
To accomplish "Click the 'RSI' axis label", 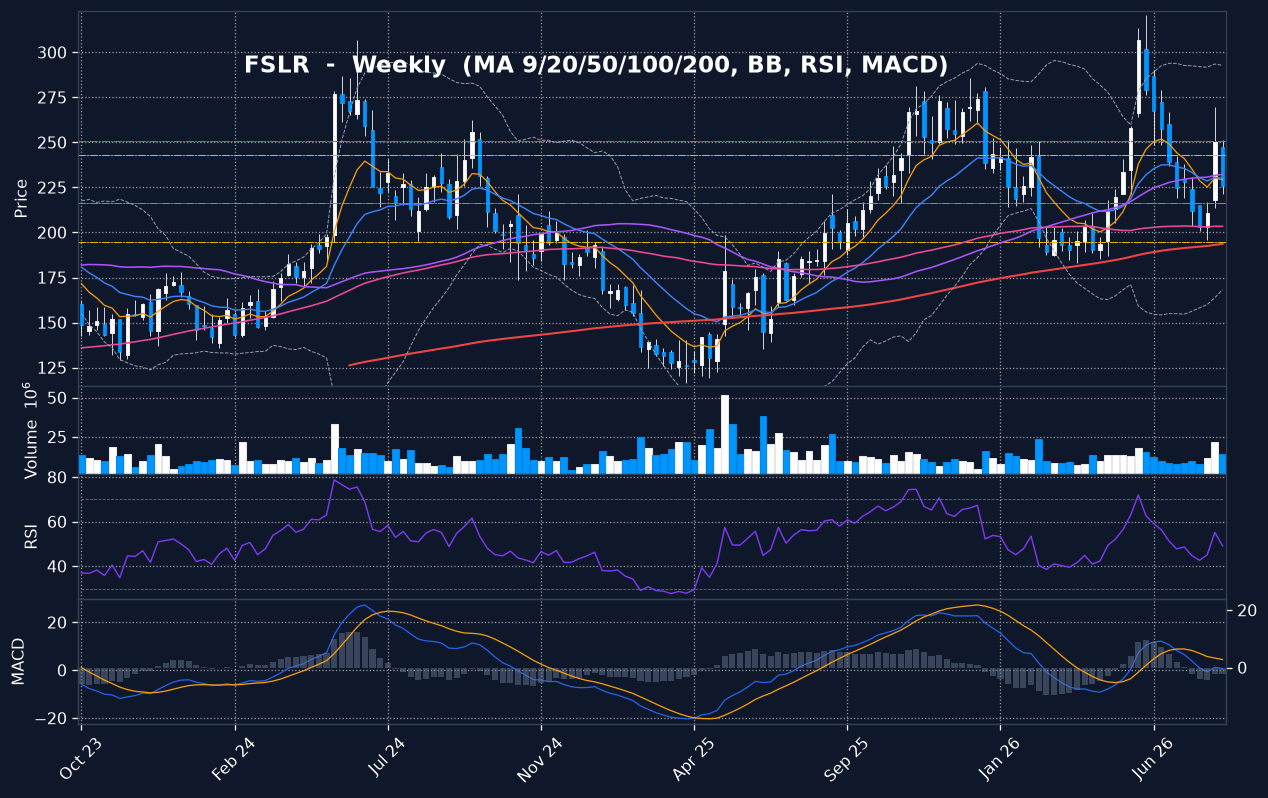I will tap(30, 538).
